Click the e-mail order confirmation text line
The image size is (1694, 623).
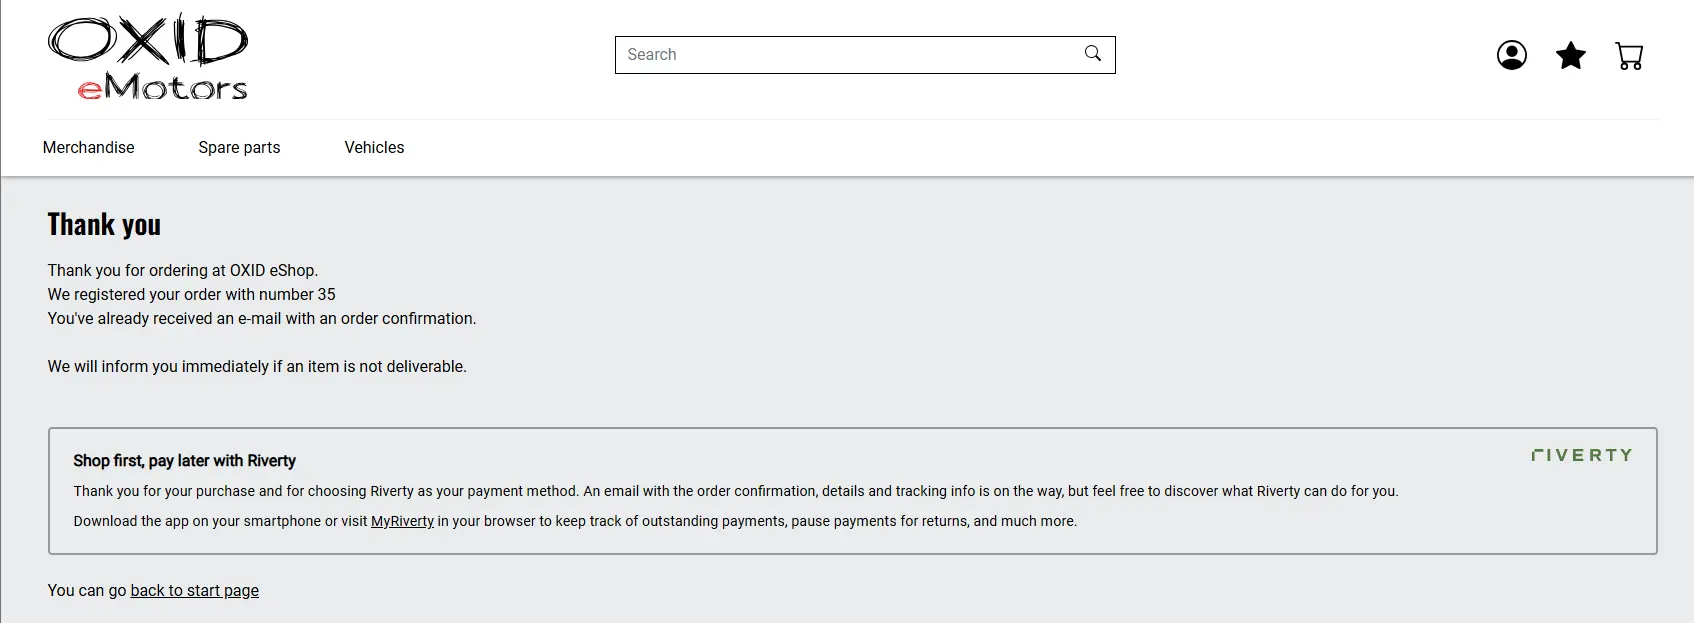(262, 318)
